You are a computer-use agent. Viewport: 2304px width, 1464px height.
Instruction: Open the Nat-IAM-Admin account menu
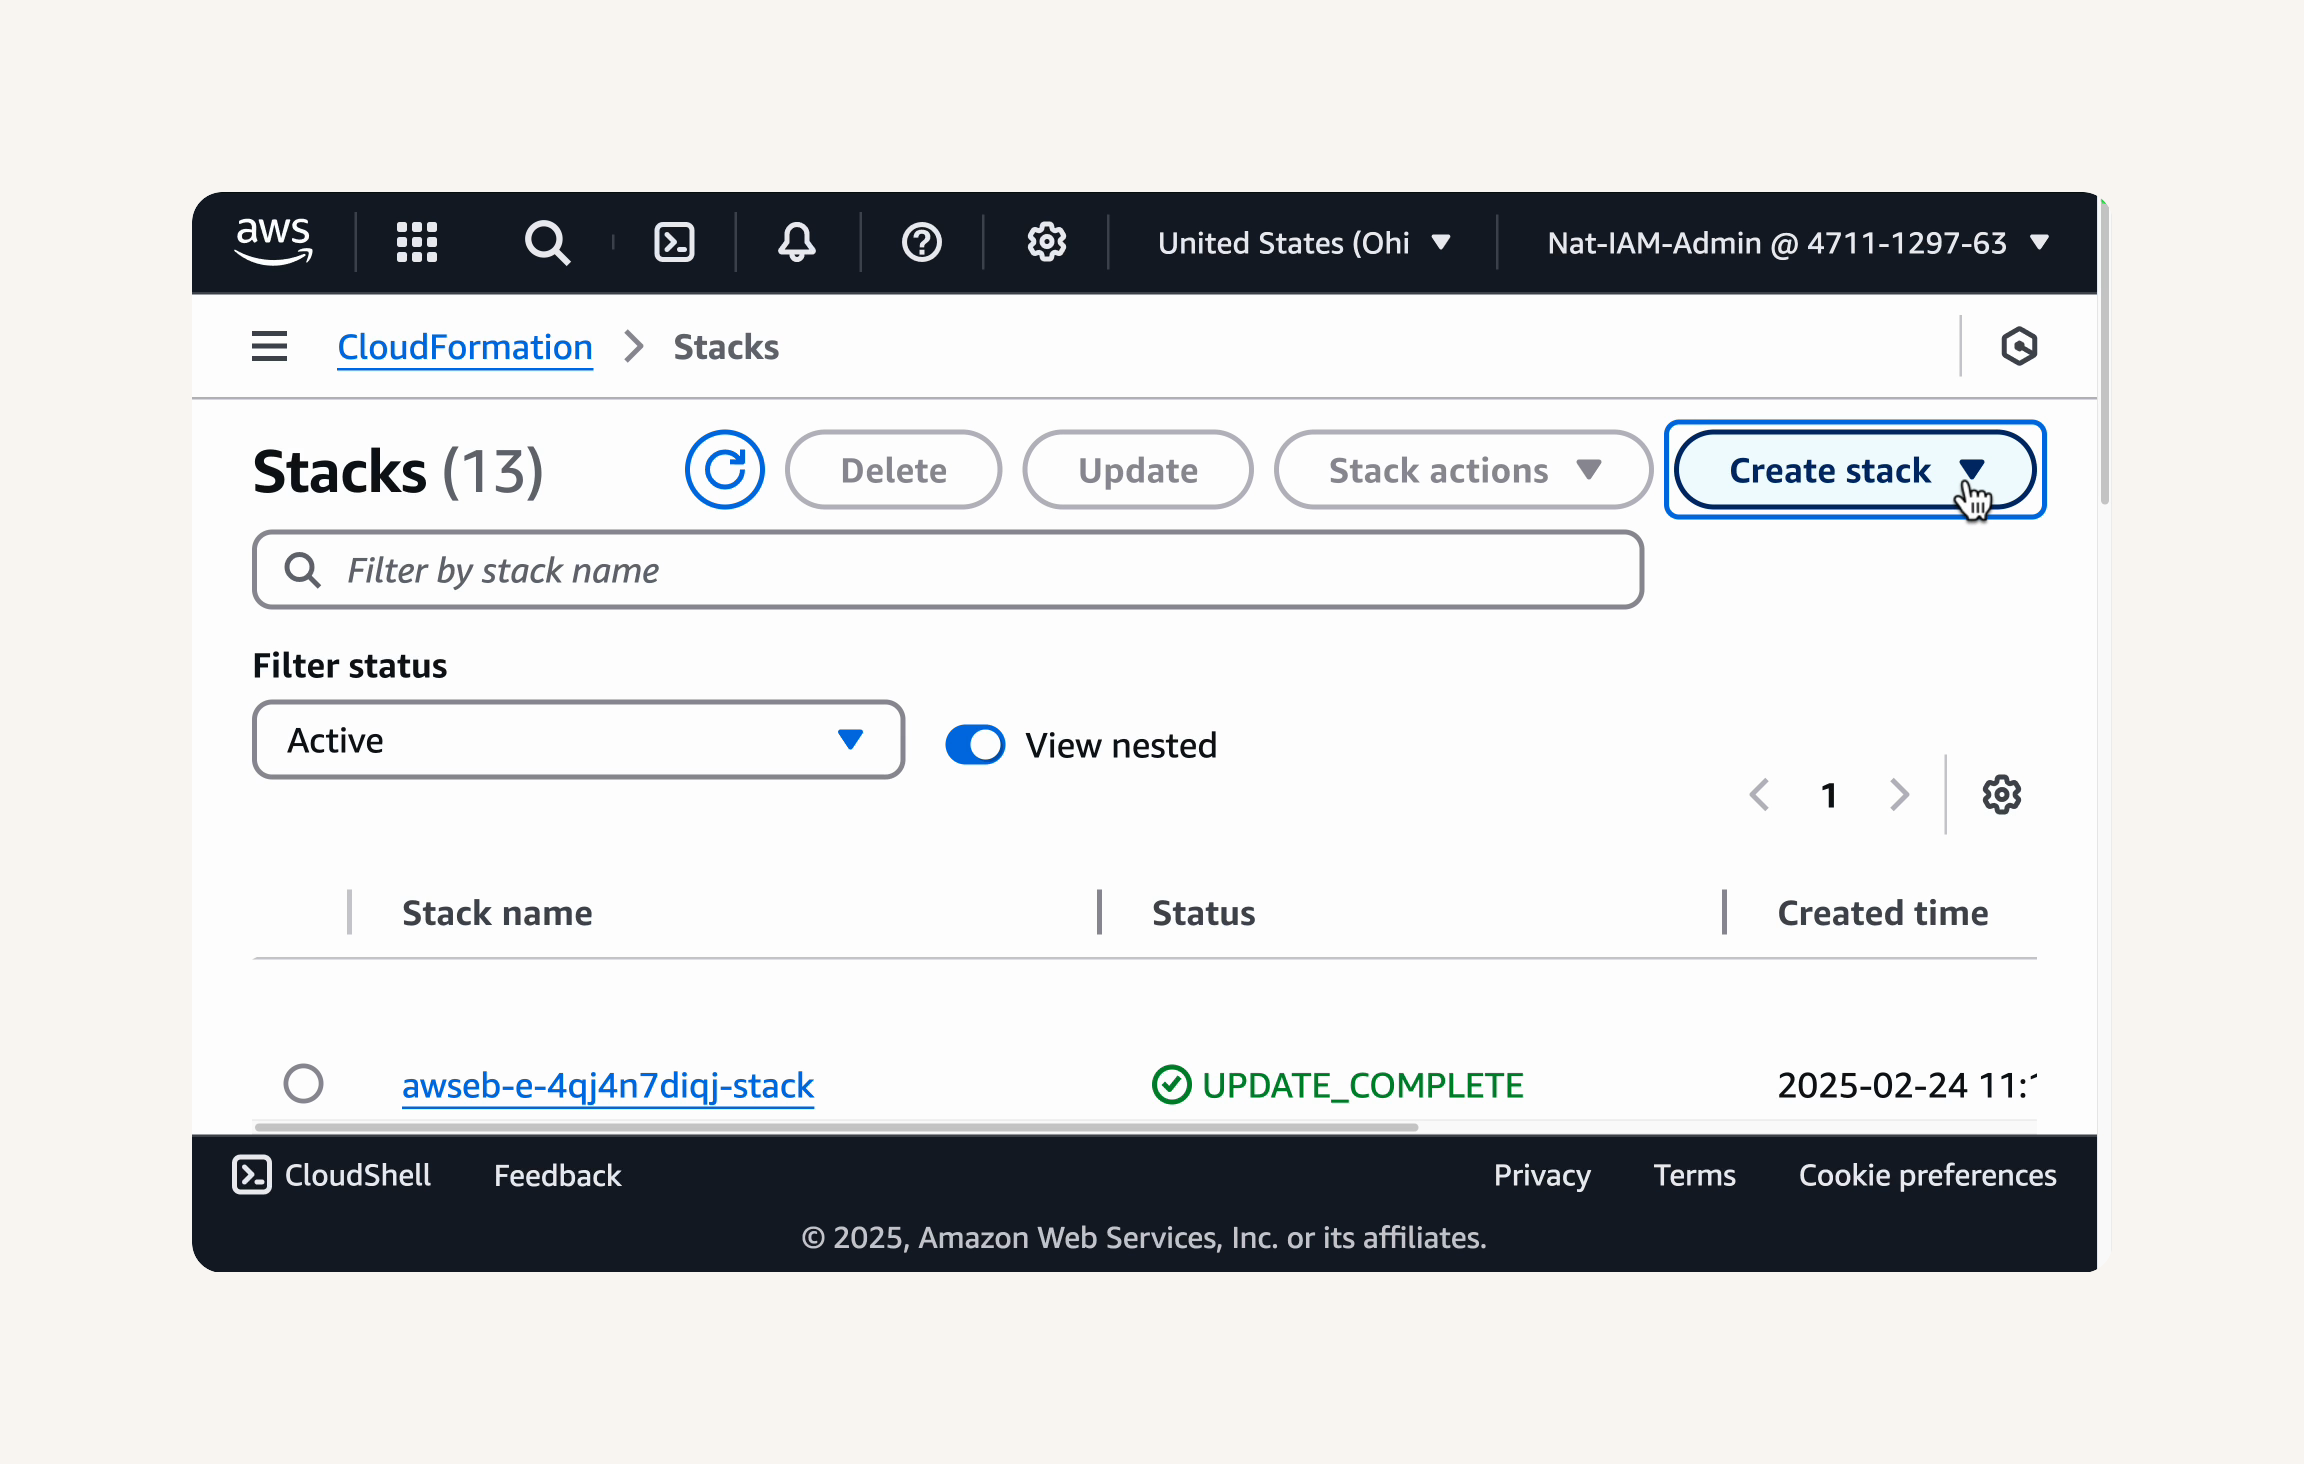[x=1797, y=243]
